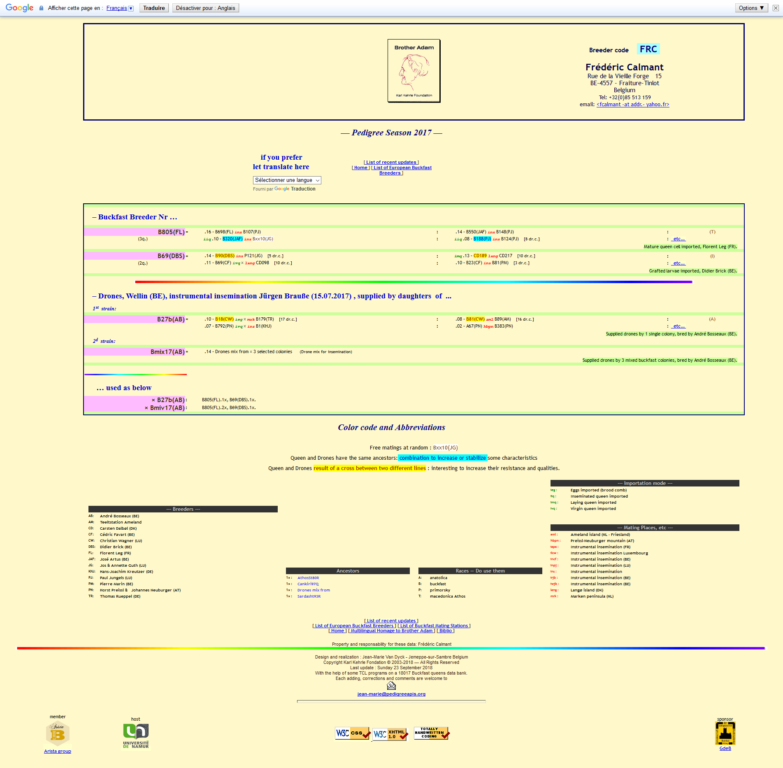Click the Traduire button
The image size is (783, 768).
[154, 8]
